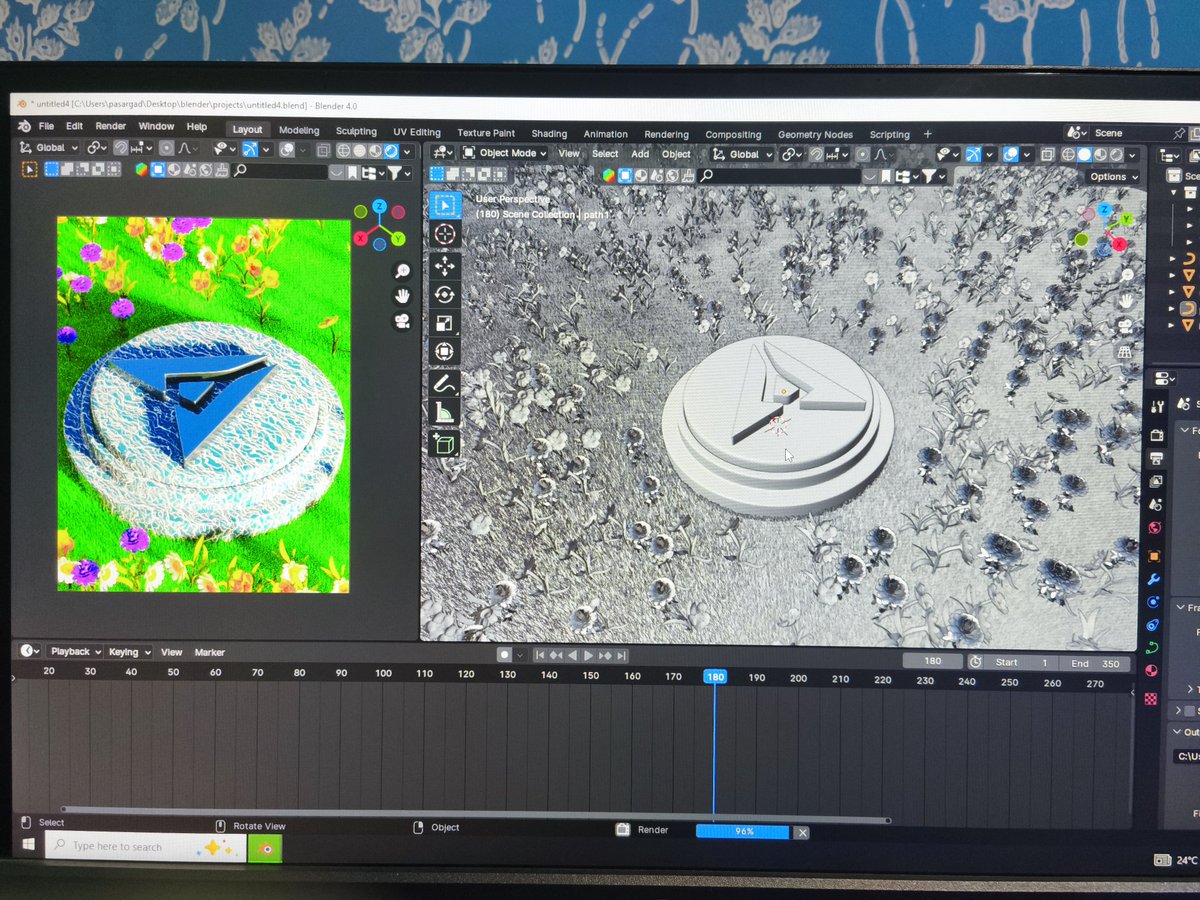Open the orange Object properties tab
Screen dimensions: 1200x900
pyautogui.click(x=1154, y=555)
